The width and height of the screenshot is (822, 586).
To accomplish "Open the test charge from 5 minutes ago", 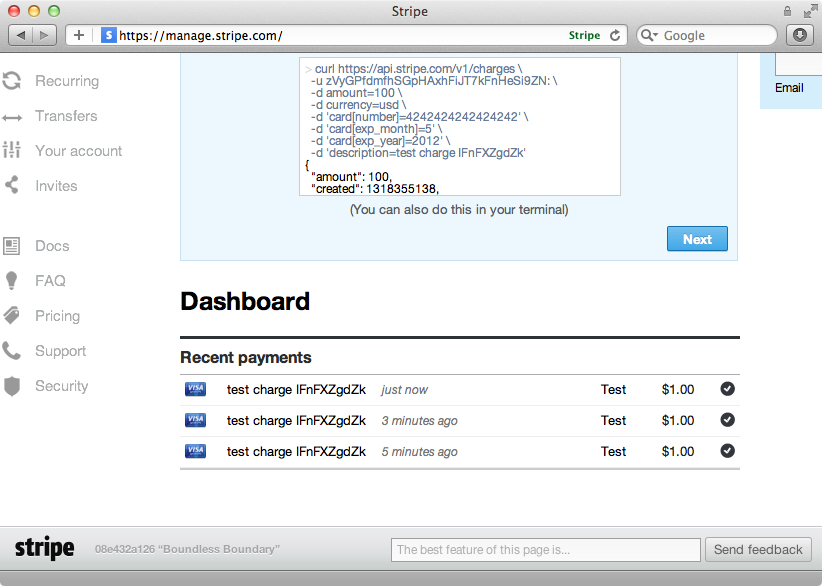I will 460,452.
